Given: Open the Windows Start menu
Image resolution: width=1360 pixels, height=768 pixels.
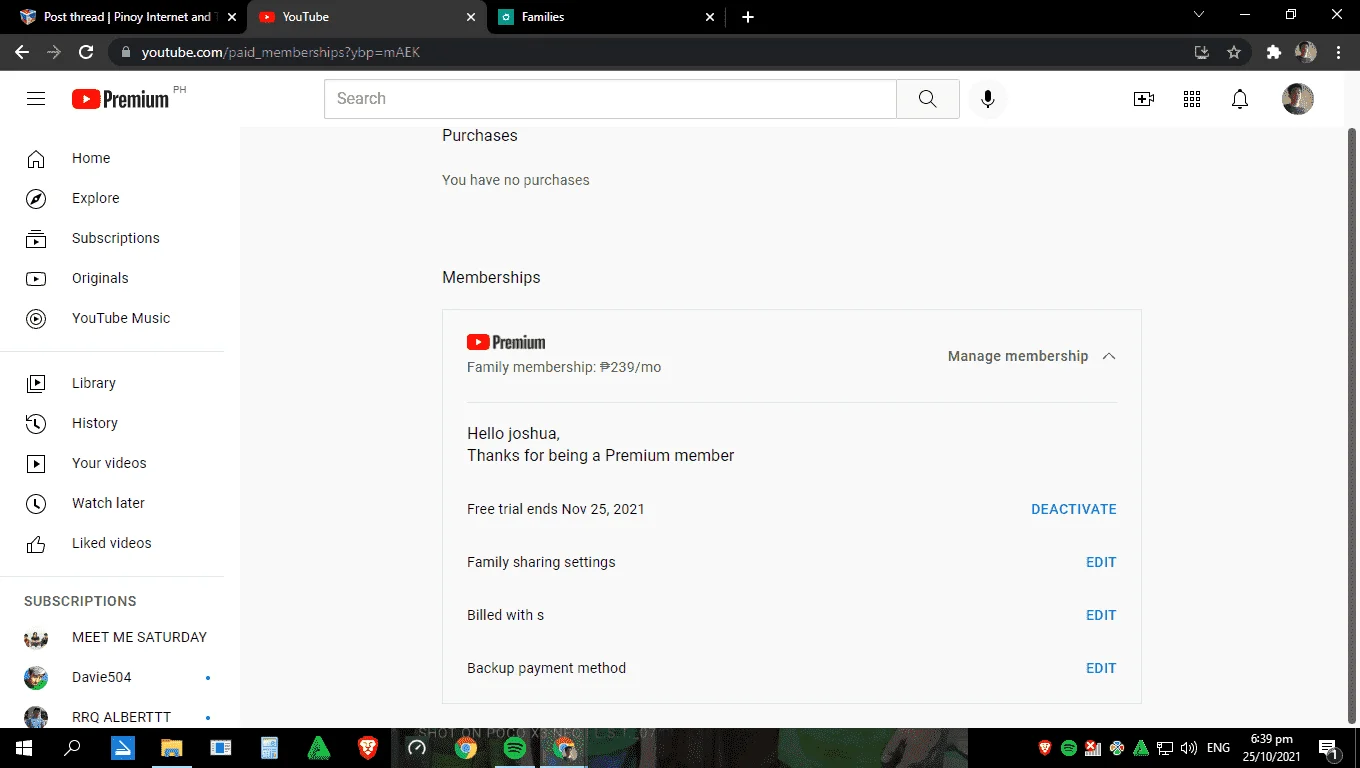Looking at the screenshot, I should pos(24,748).
